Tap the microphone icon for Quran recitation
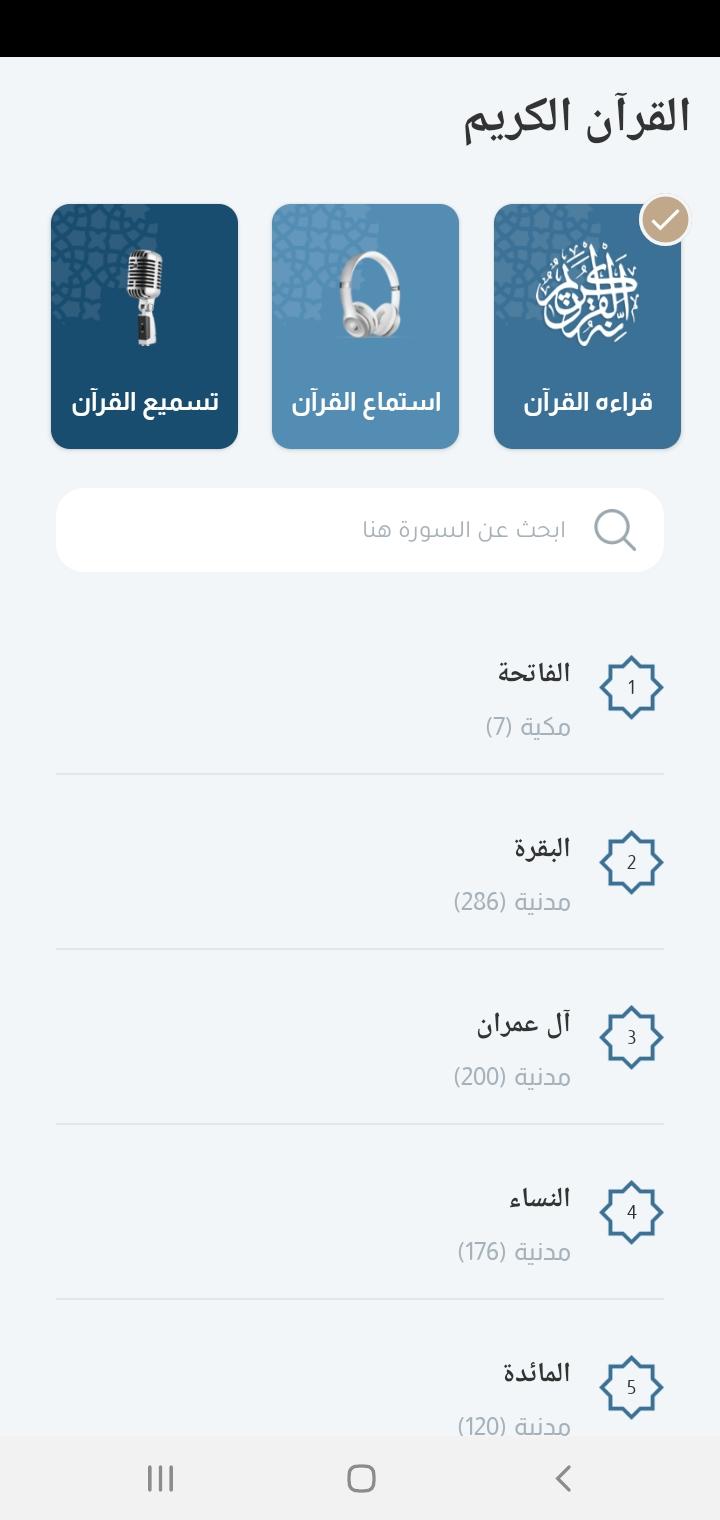 [144, 298]
